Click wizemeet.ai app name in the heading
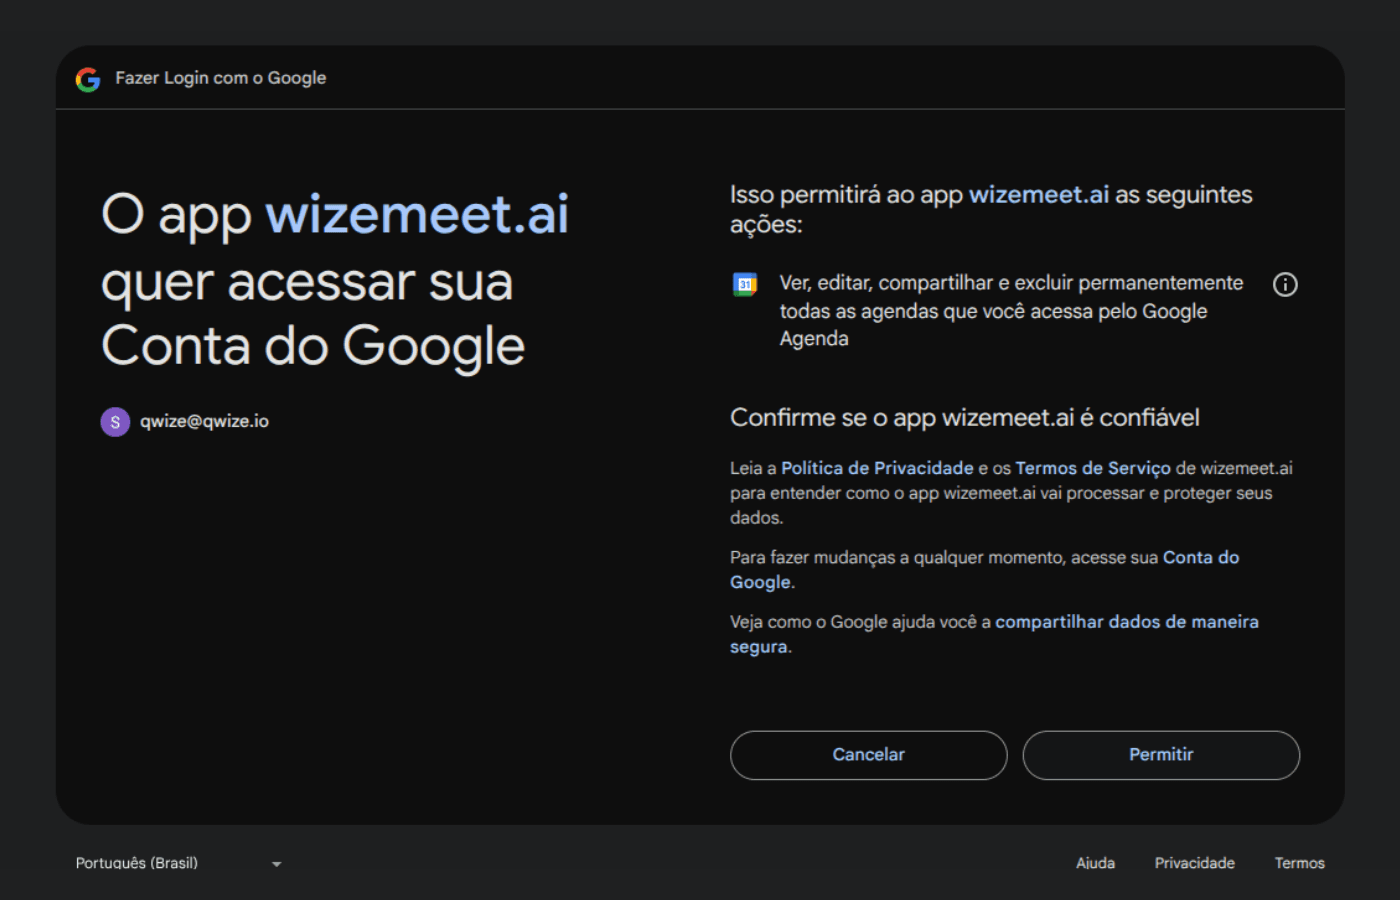This screenshot has height=900, width=1400. [x=417, y=214]
